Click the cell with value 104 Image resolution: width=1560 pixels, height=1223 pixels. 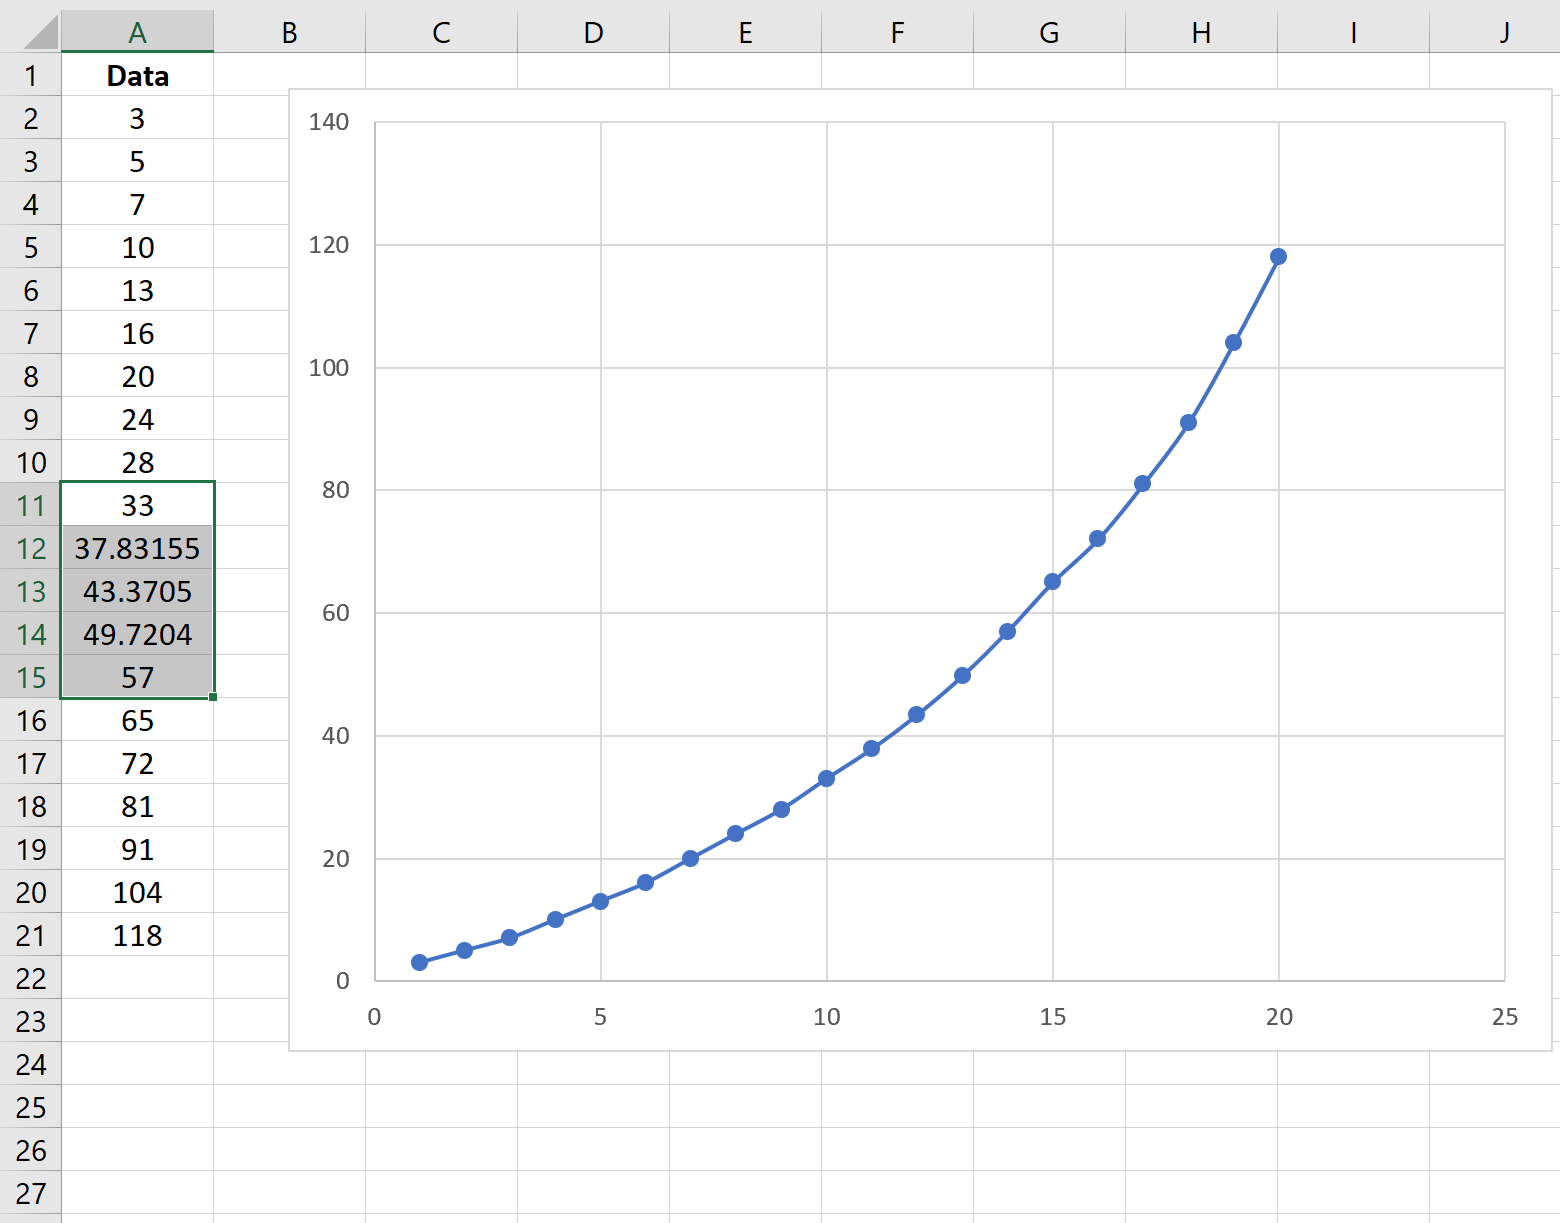coord(137,891)
